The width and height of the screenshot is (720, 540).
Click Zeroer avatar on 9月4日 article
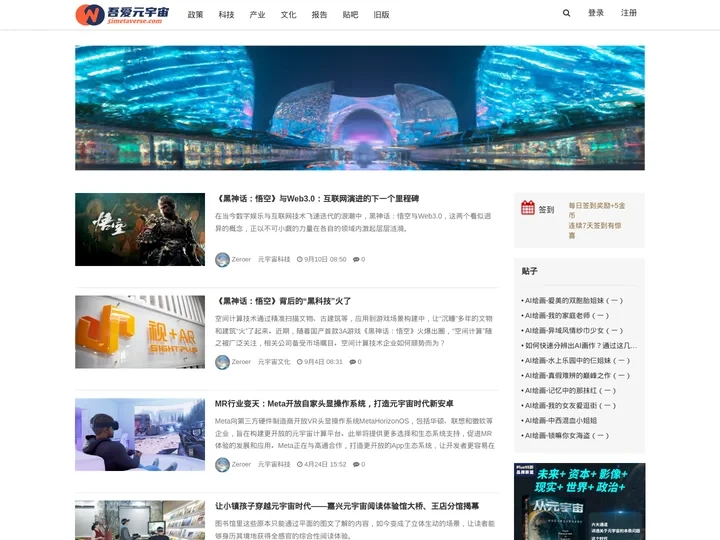coord(222,362)
